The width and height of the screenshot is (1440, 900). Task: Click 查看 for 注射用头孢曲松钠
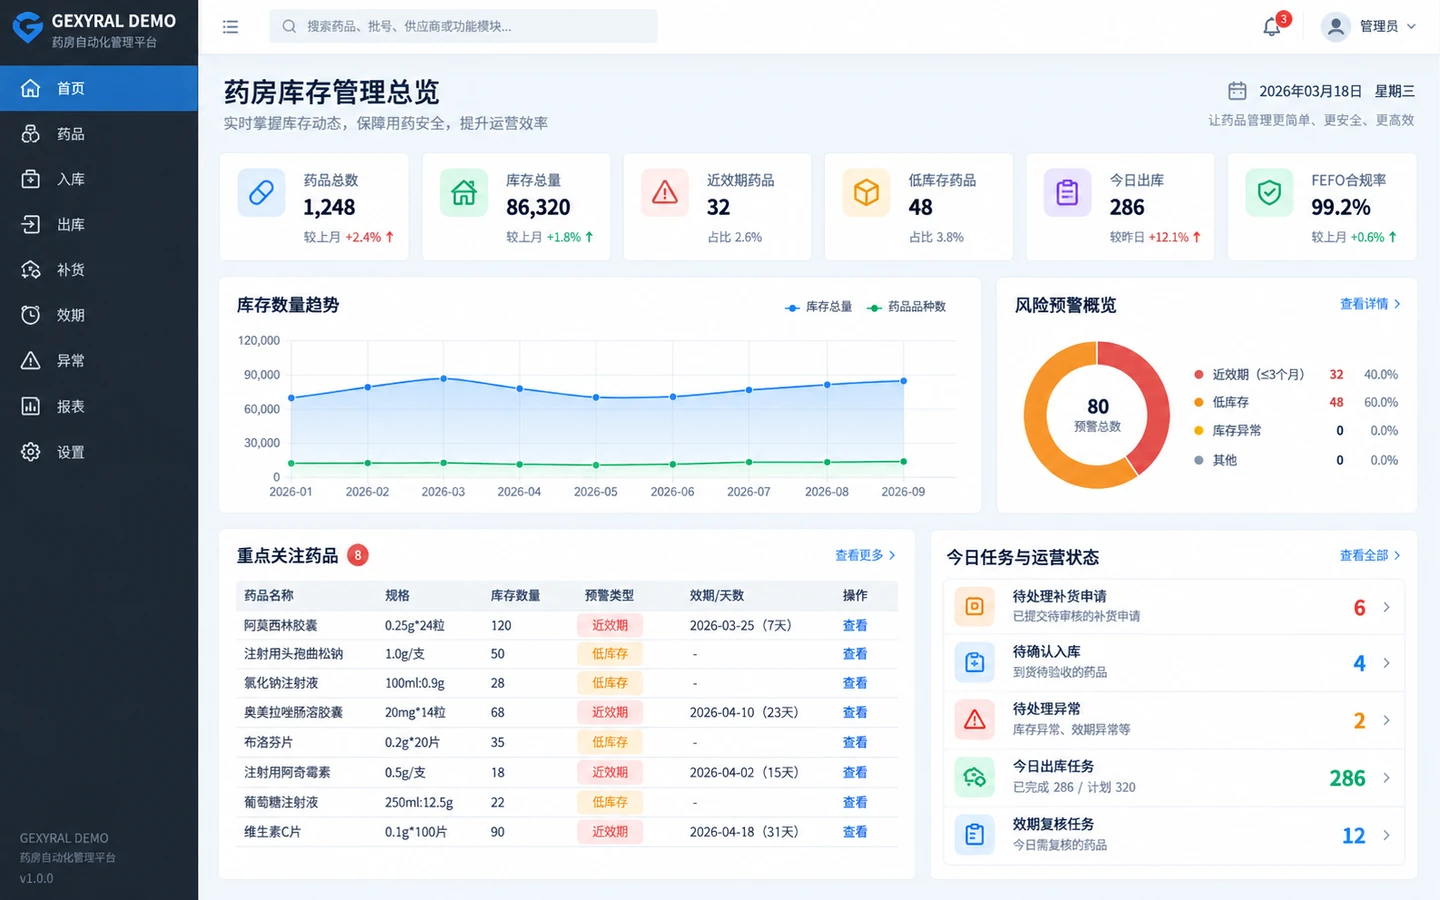pos(855,654)
